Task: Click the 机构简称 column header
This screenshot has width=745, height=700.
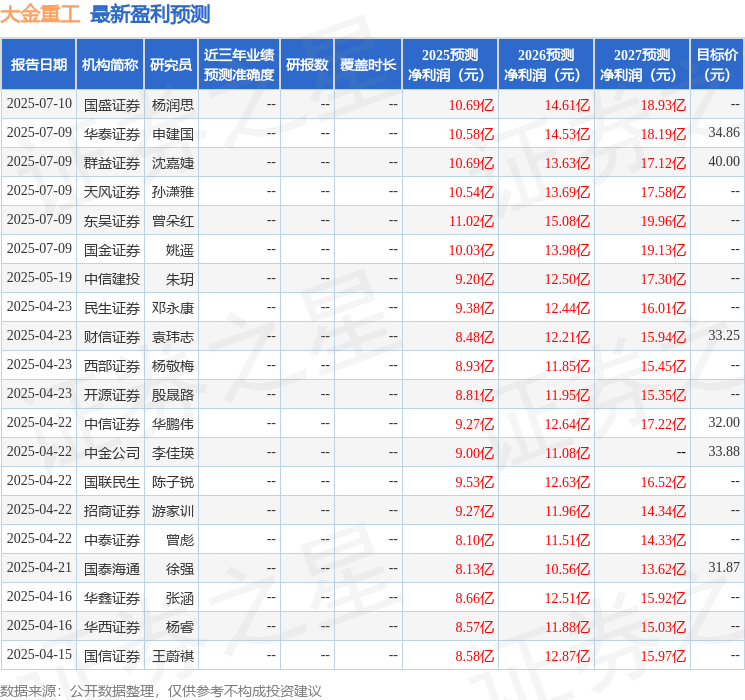Action: pyautogui.click(x=110, y=64)
